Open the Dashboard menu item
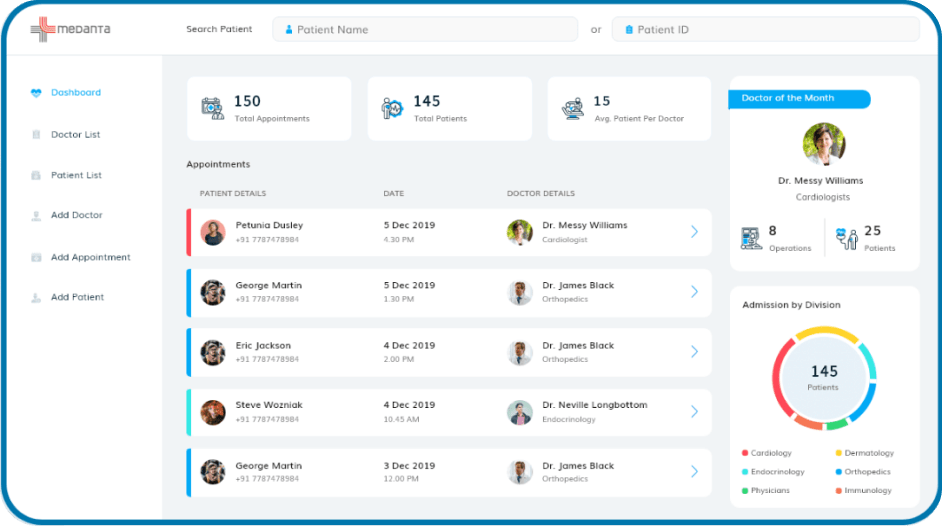Image resolution: width=942 pixels, height=526 pixels. pos(76,93)
